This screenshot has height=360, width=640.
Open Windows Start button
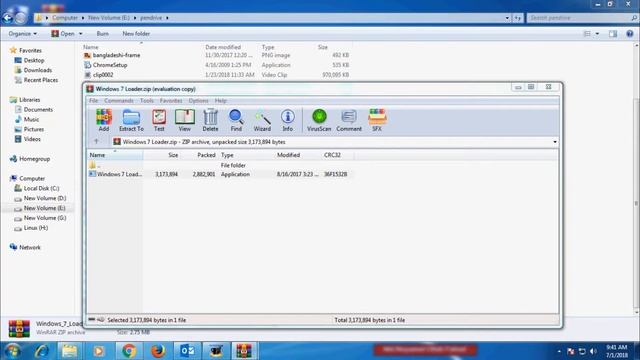(x=13, y=351)
